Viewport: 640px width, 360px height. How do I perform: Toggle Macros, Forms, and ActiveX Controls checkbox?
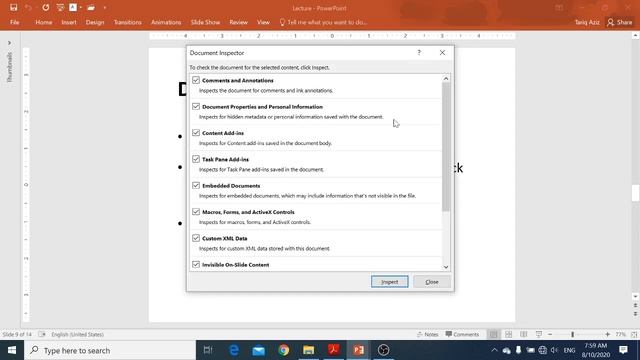point(196,212)
